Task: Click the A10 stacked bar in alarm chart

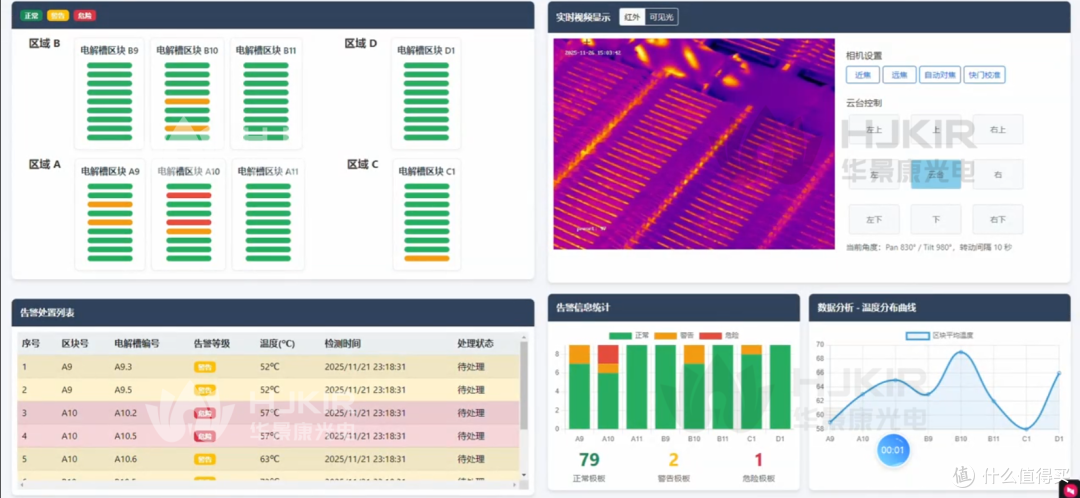Action: click(x=608, y=387)
